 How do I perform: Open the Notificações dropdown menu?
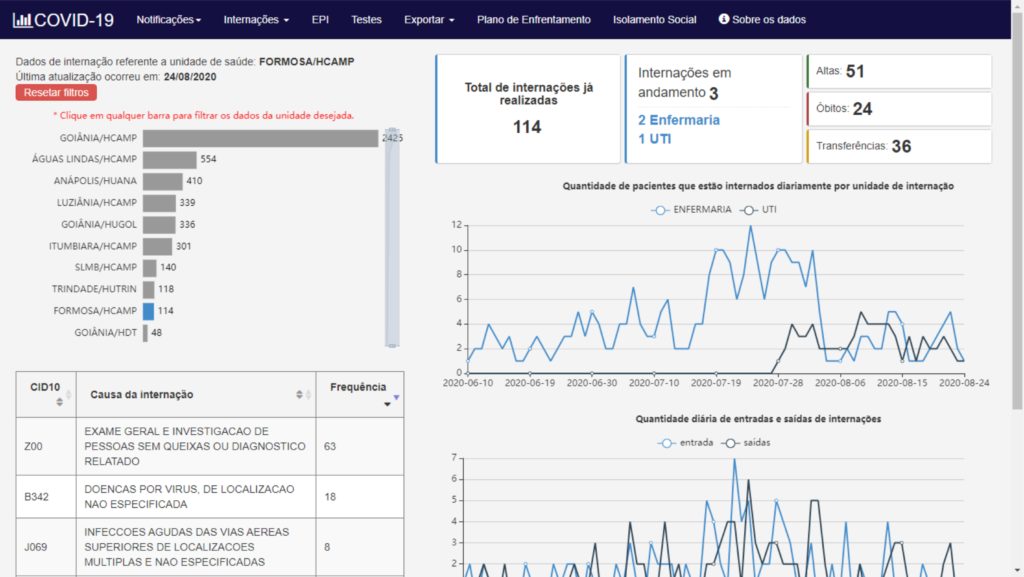pyautogui.click(x=168, y=20)
